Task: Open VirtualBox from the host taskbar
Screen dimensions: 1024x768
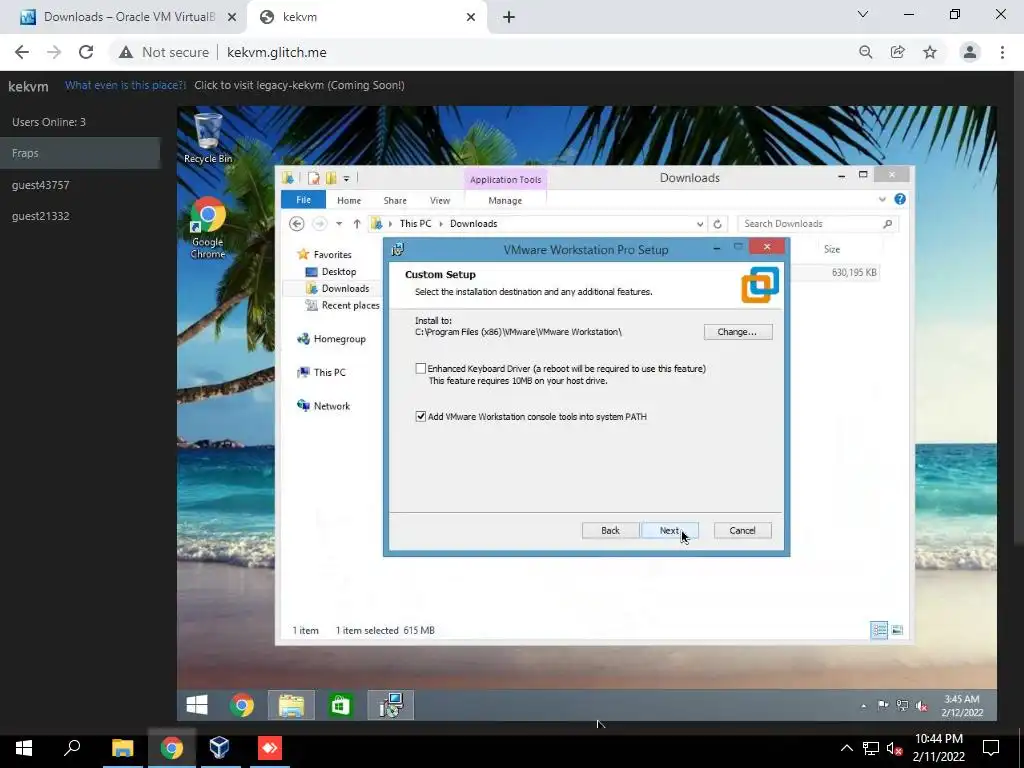Action: pyautogui.click(x=219, y=747)
